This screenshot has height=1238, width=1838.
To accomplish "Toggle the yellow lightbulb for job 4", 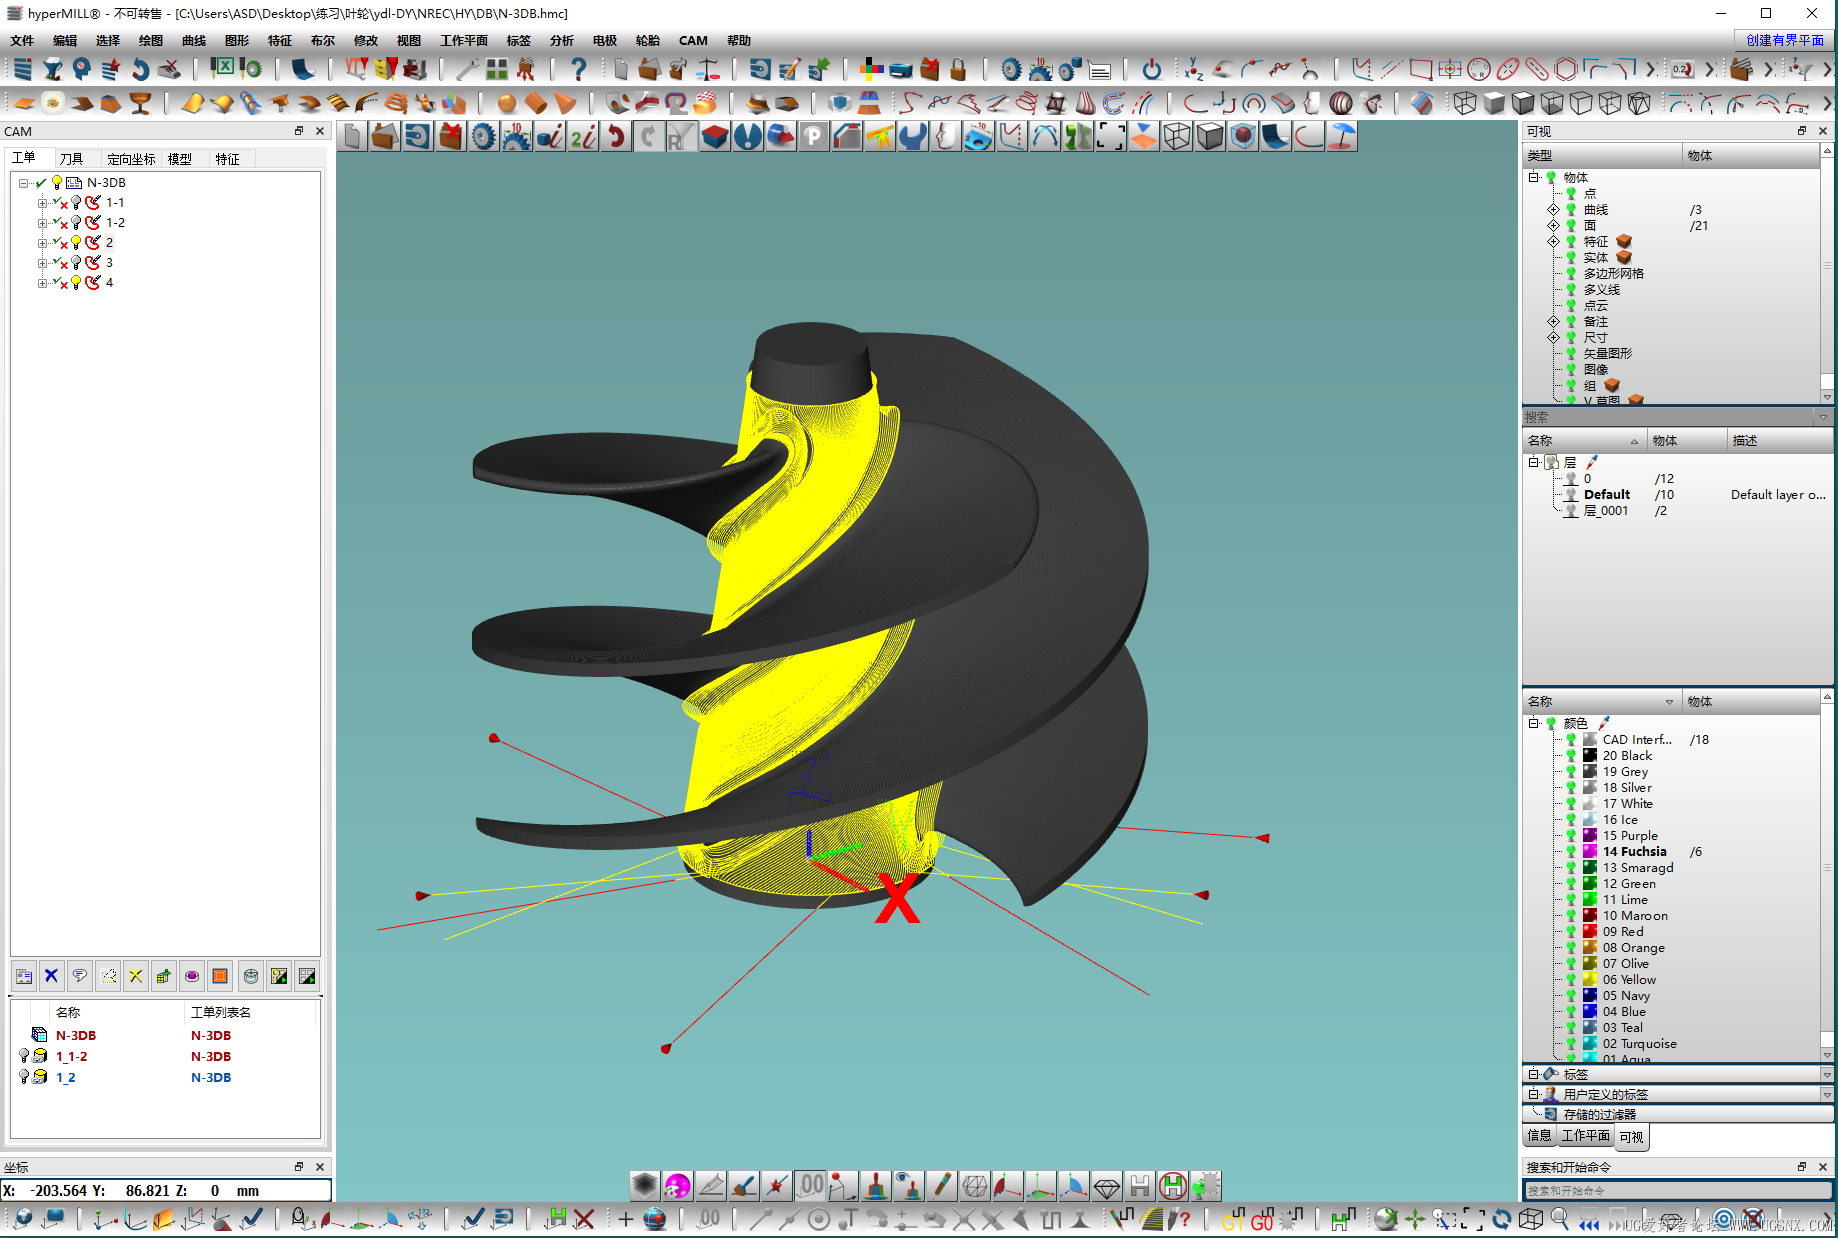I will 76,283.
